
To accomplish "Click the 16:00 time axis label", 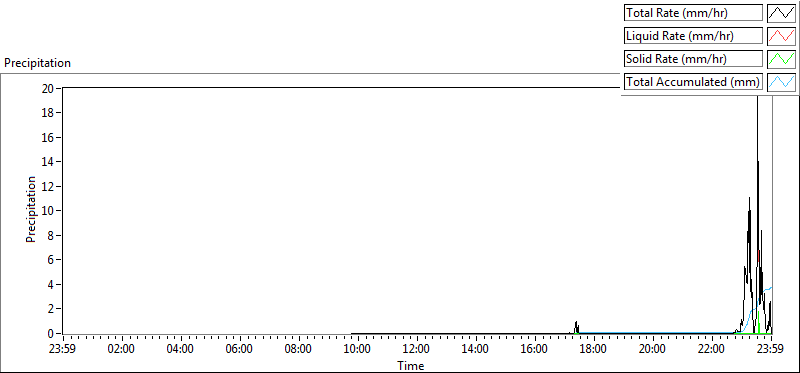I will click(535, 350).
